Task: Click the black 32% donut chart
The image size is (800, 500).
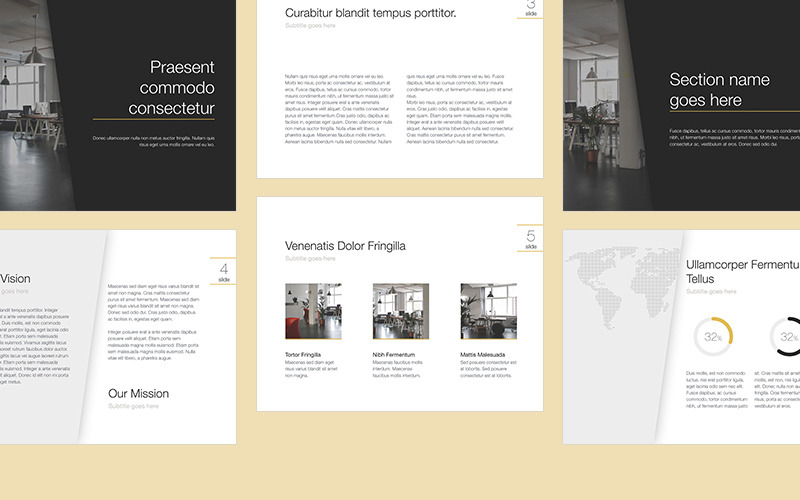Action: (785, 337)
